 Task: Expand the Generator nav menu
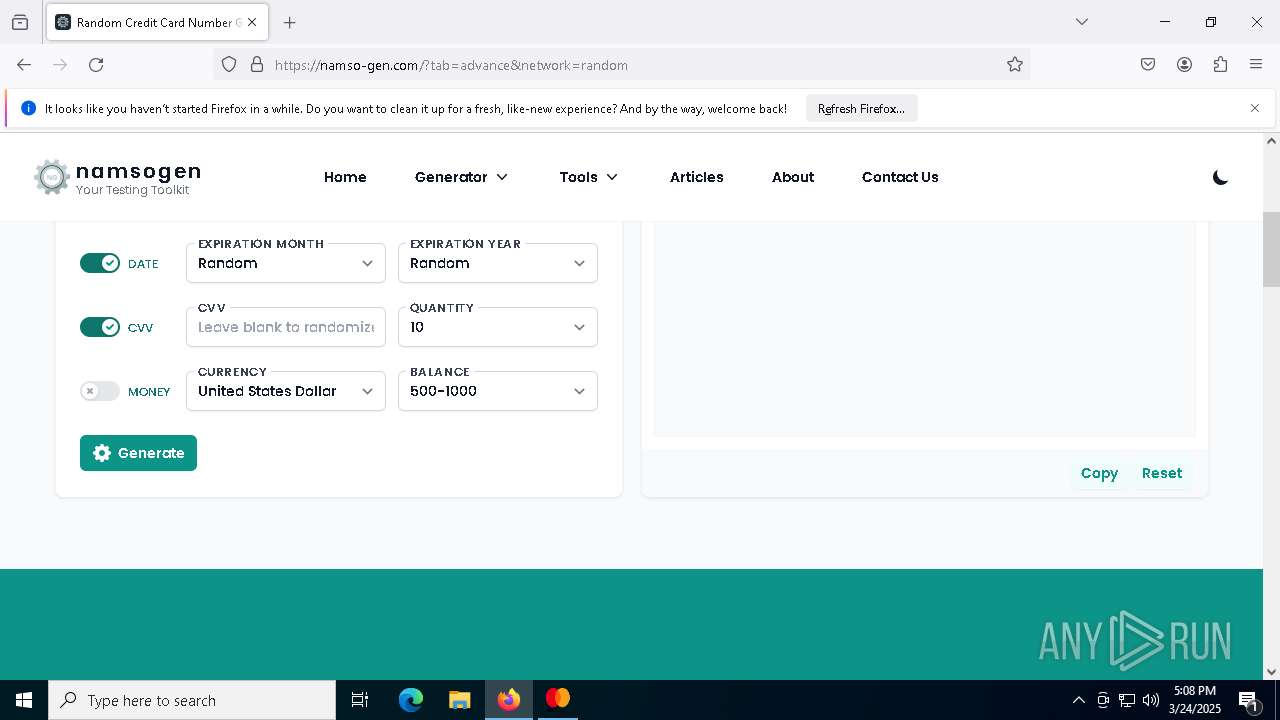coord(461,177)
